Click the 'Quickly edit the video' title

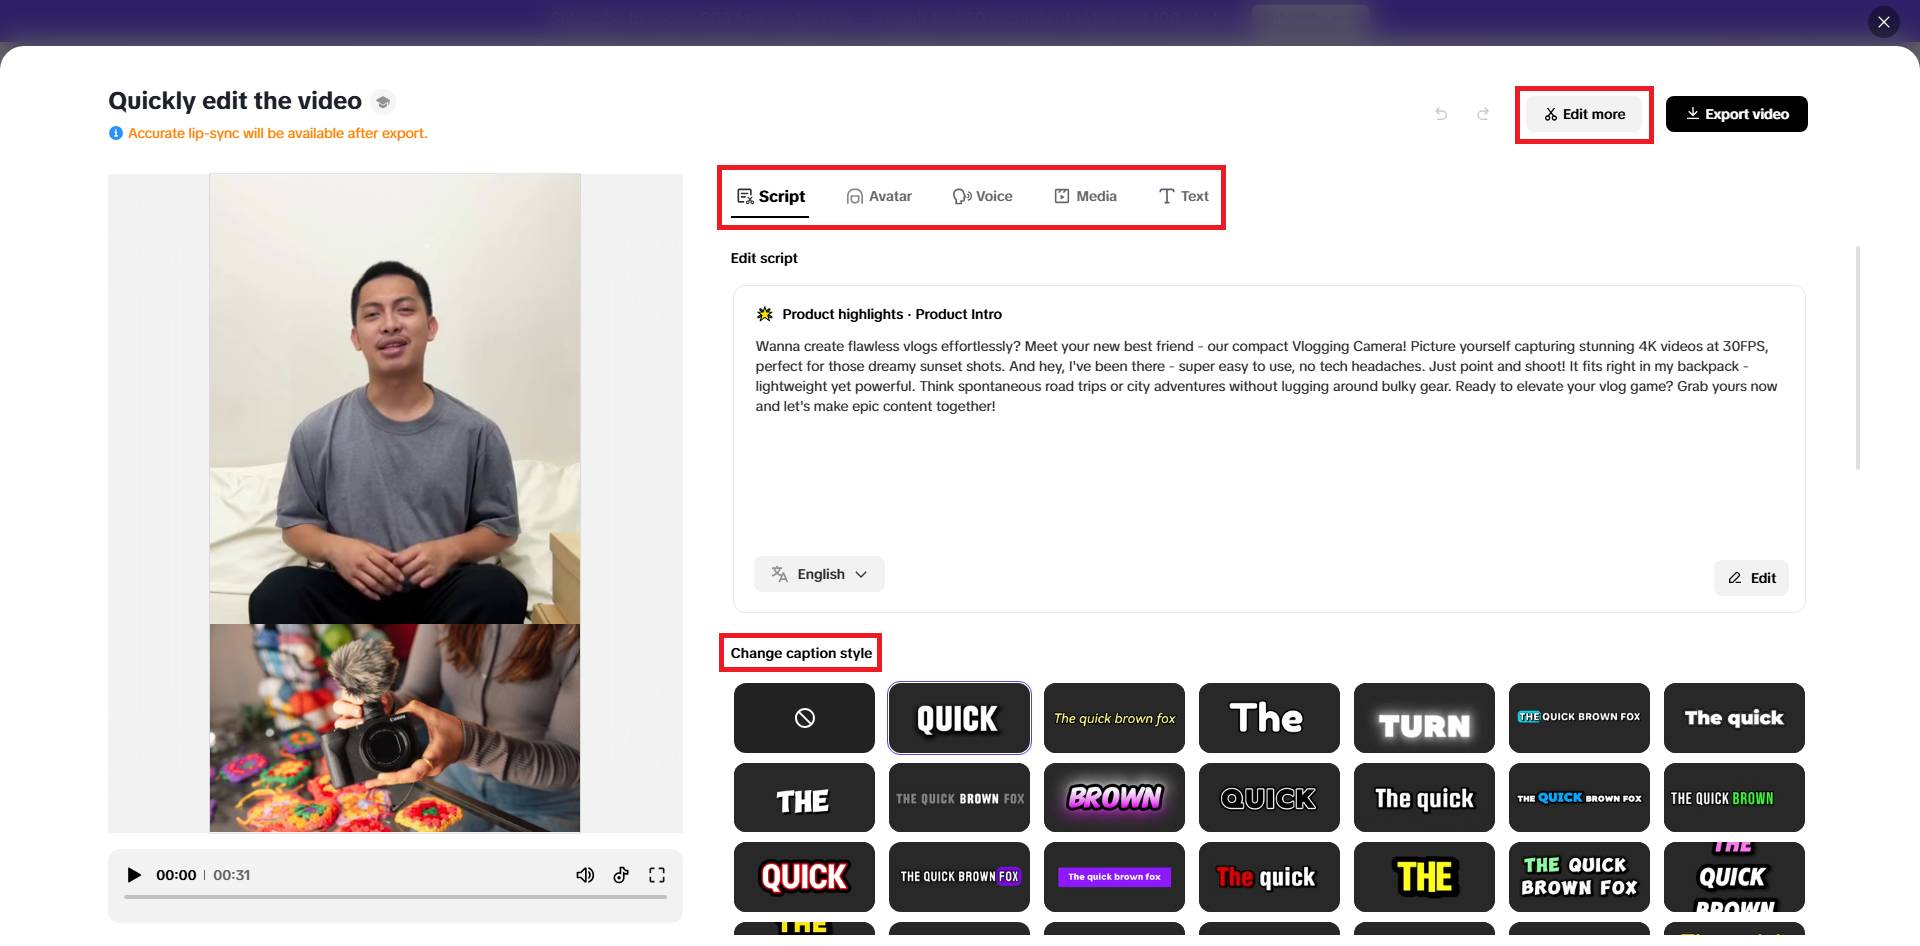[x=235, y=101]
